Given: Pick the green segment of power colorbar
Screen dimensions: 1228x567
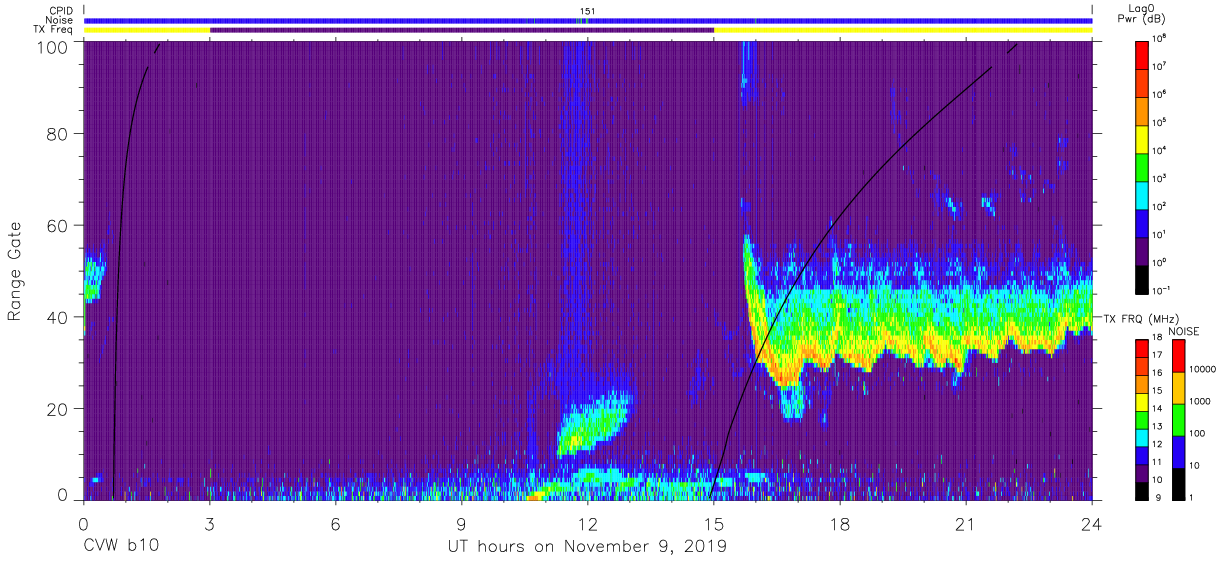Looking at the screenshot, I should tap(1142, 167).
